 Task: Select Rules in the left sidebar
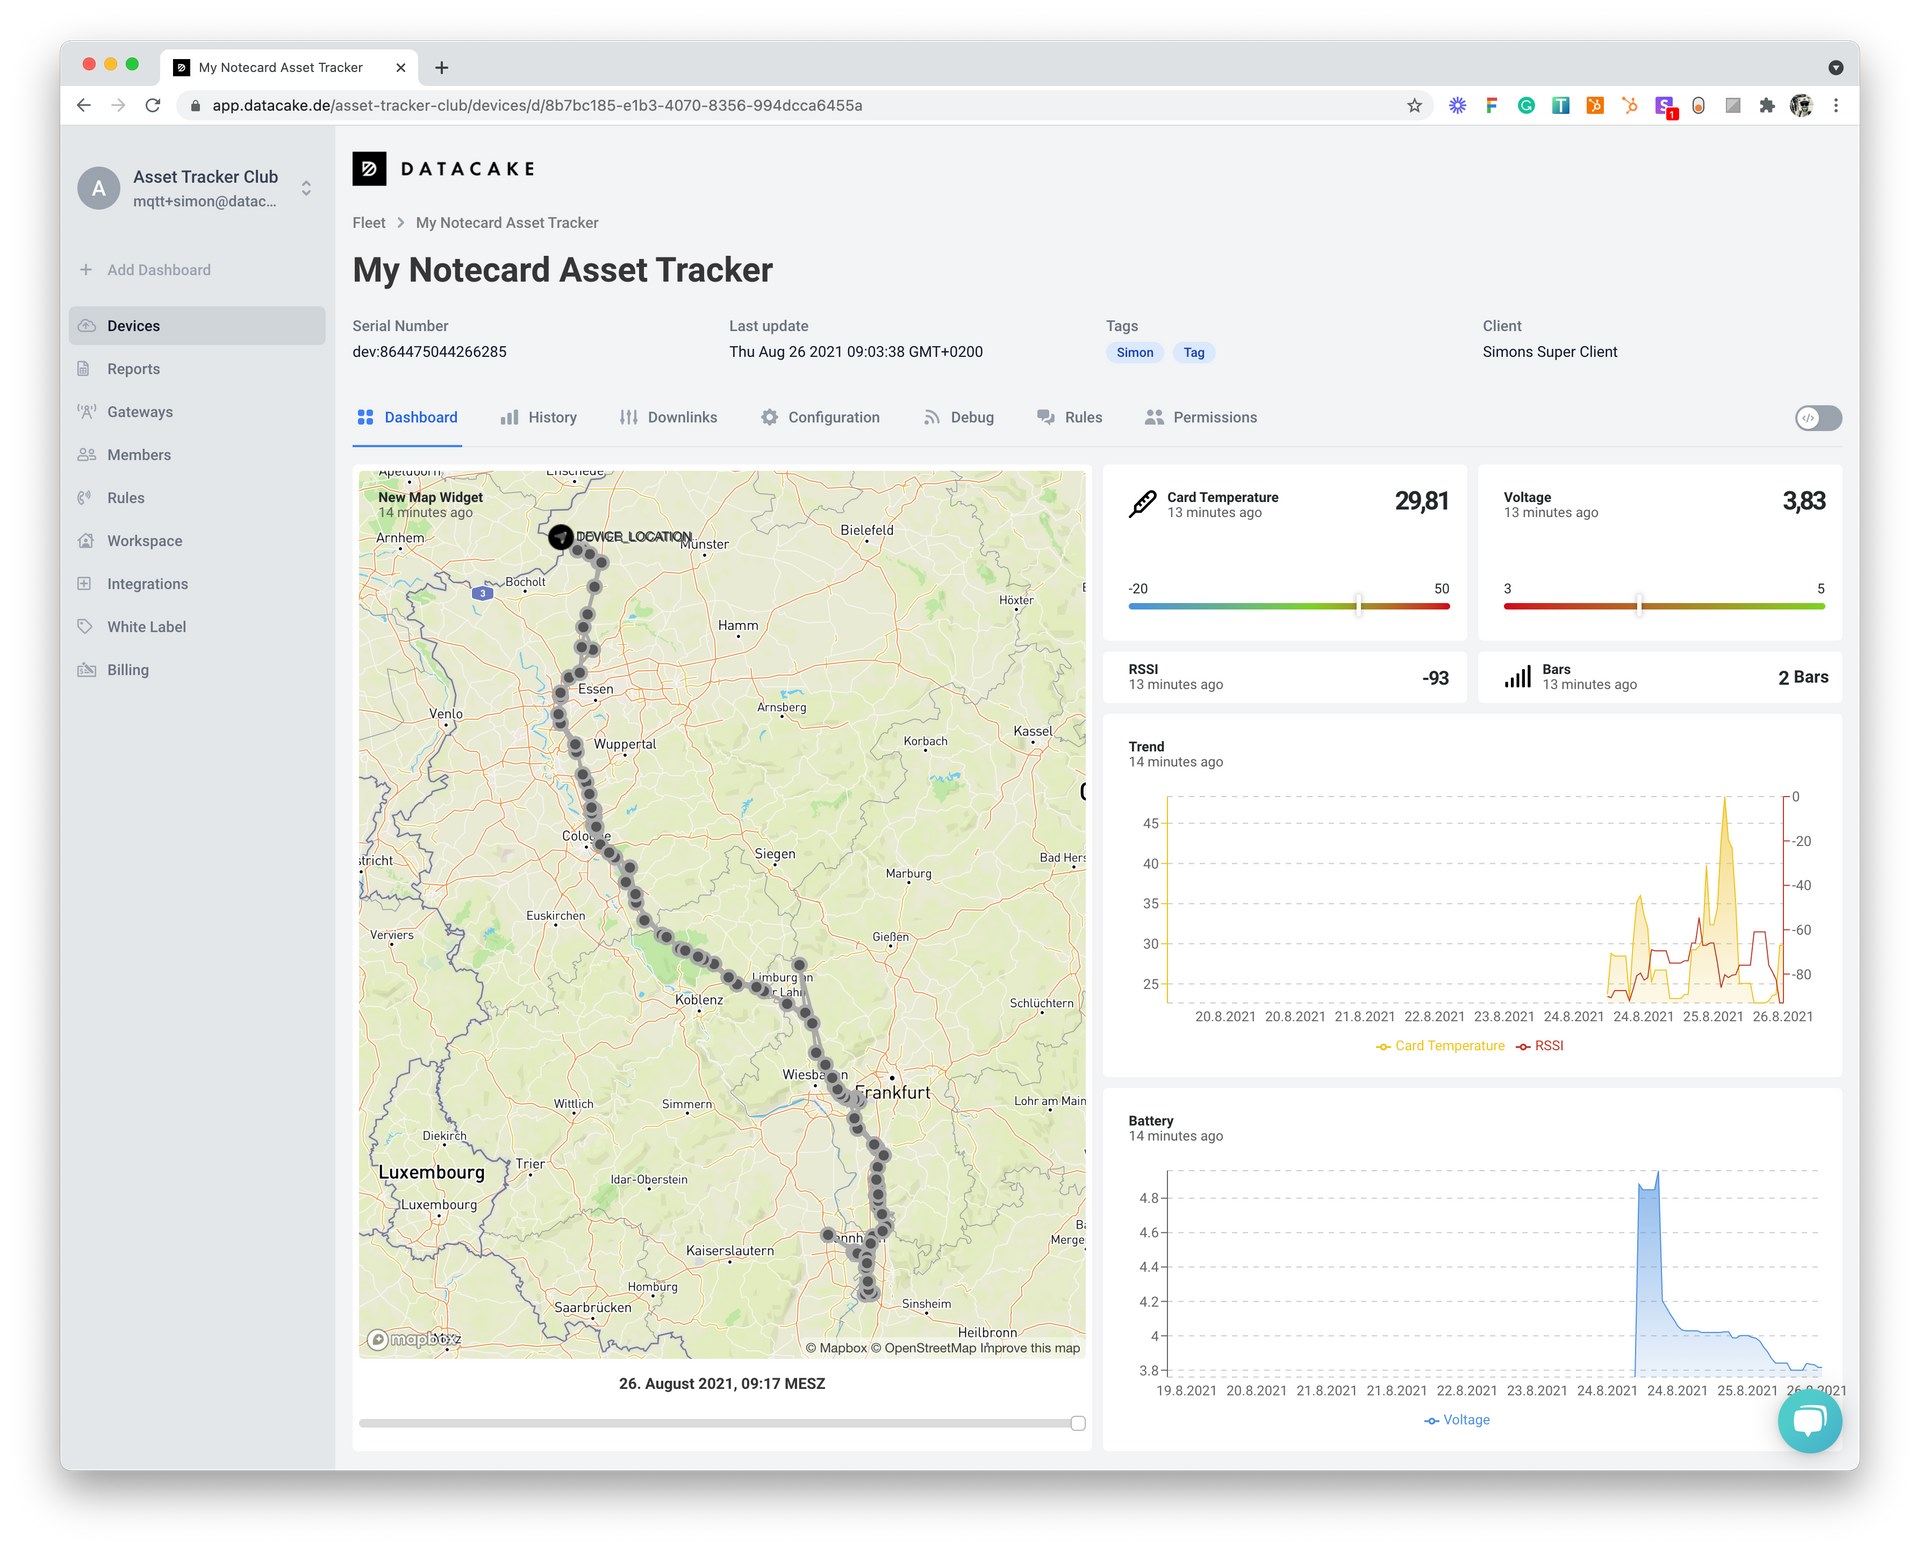(197, 498)
